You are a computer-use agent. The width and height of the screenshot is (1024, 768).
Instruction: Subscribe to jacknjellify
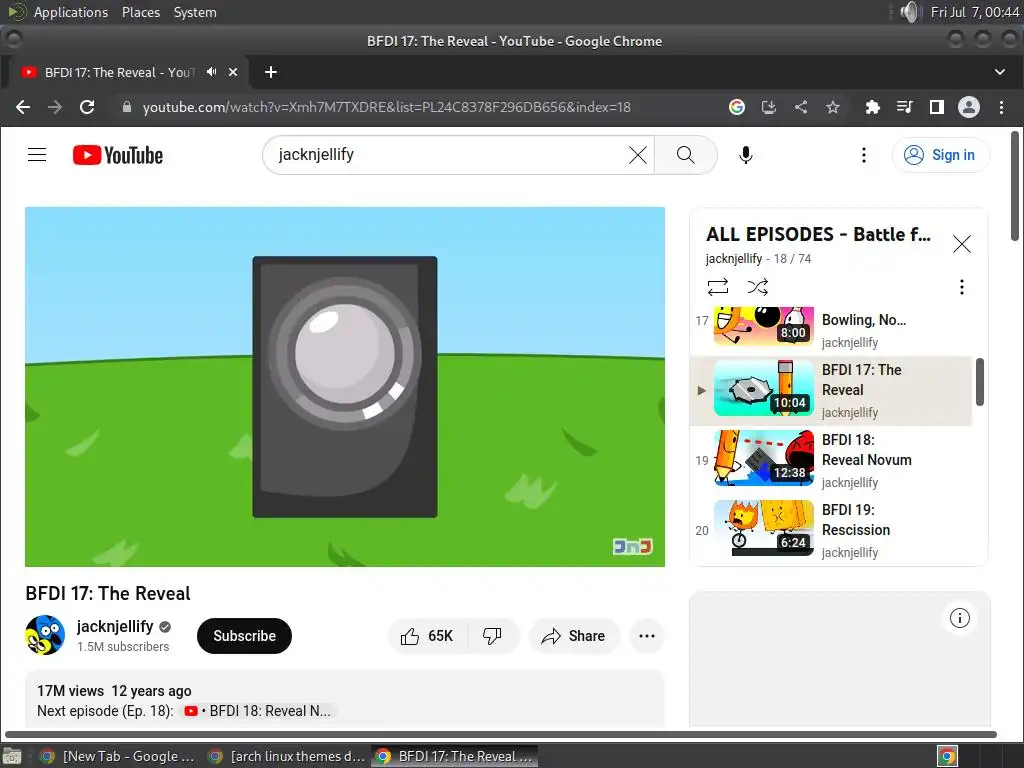[244, 635]
